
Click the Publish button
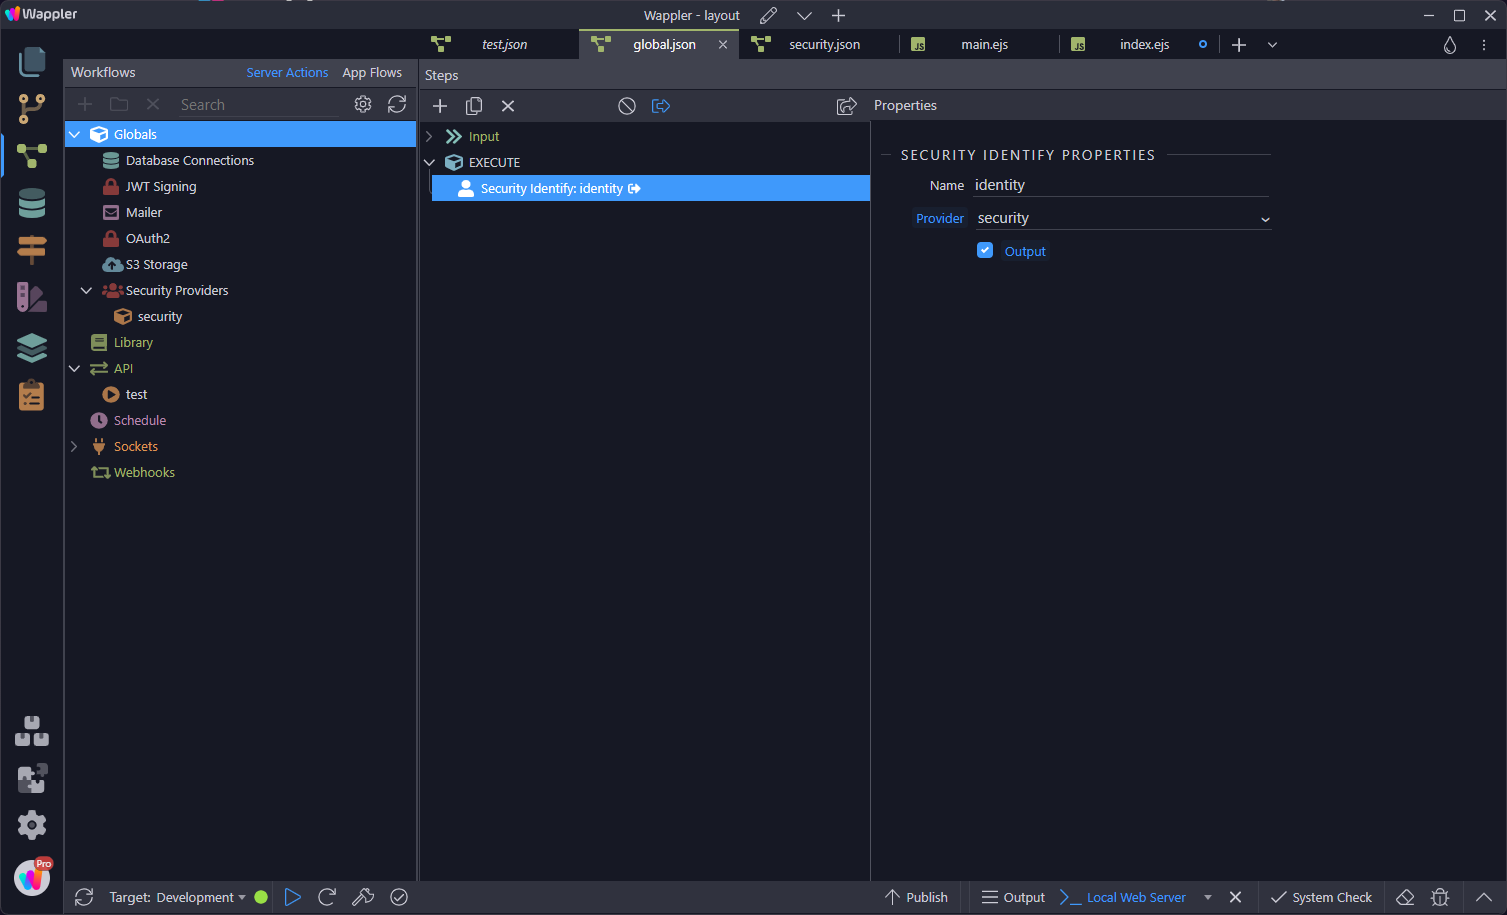[916, 897]
